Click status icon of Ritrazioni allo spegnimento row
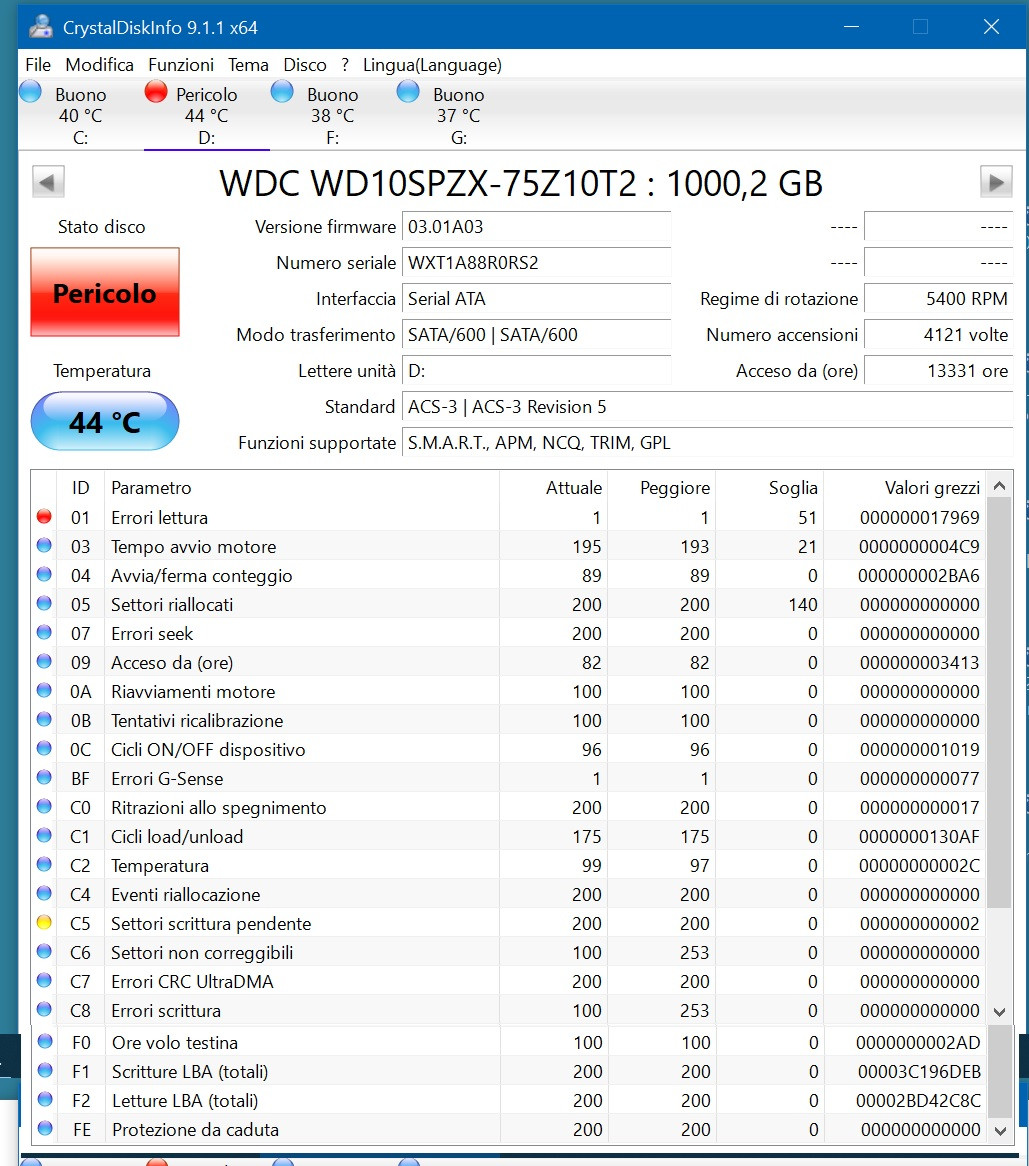Viewport: 1029px width, 1166px height. coord(45,806)
